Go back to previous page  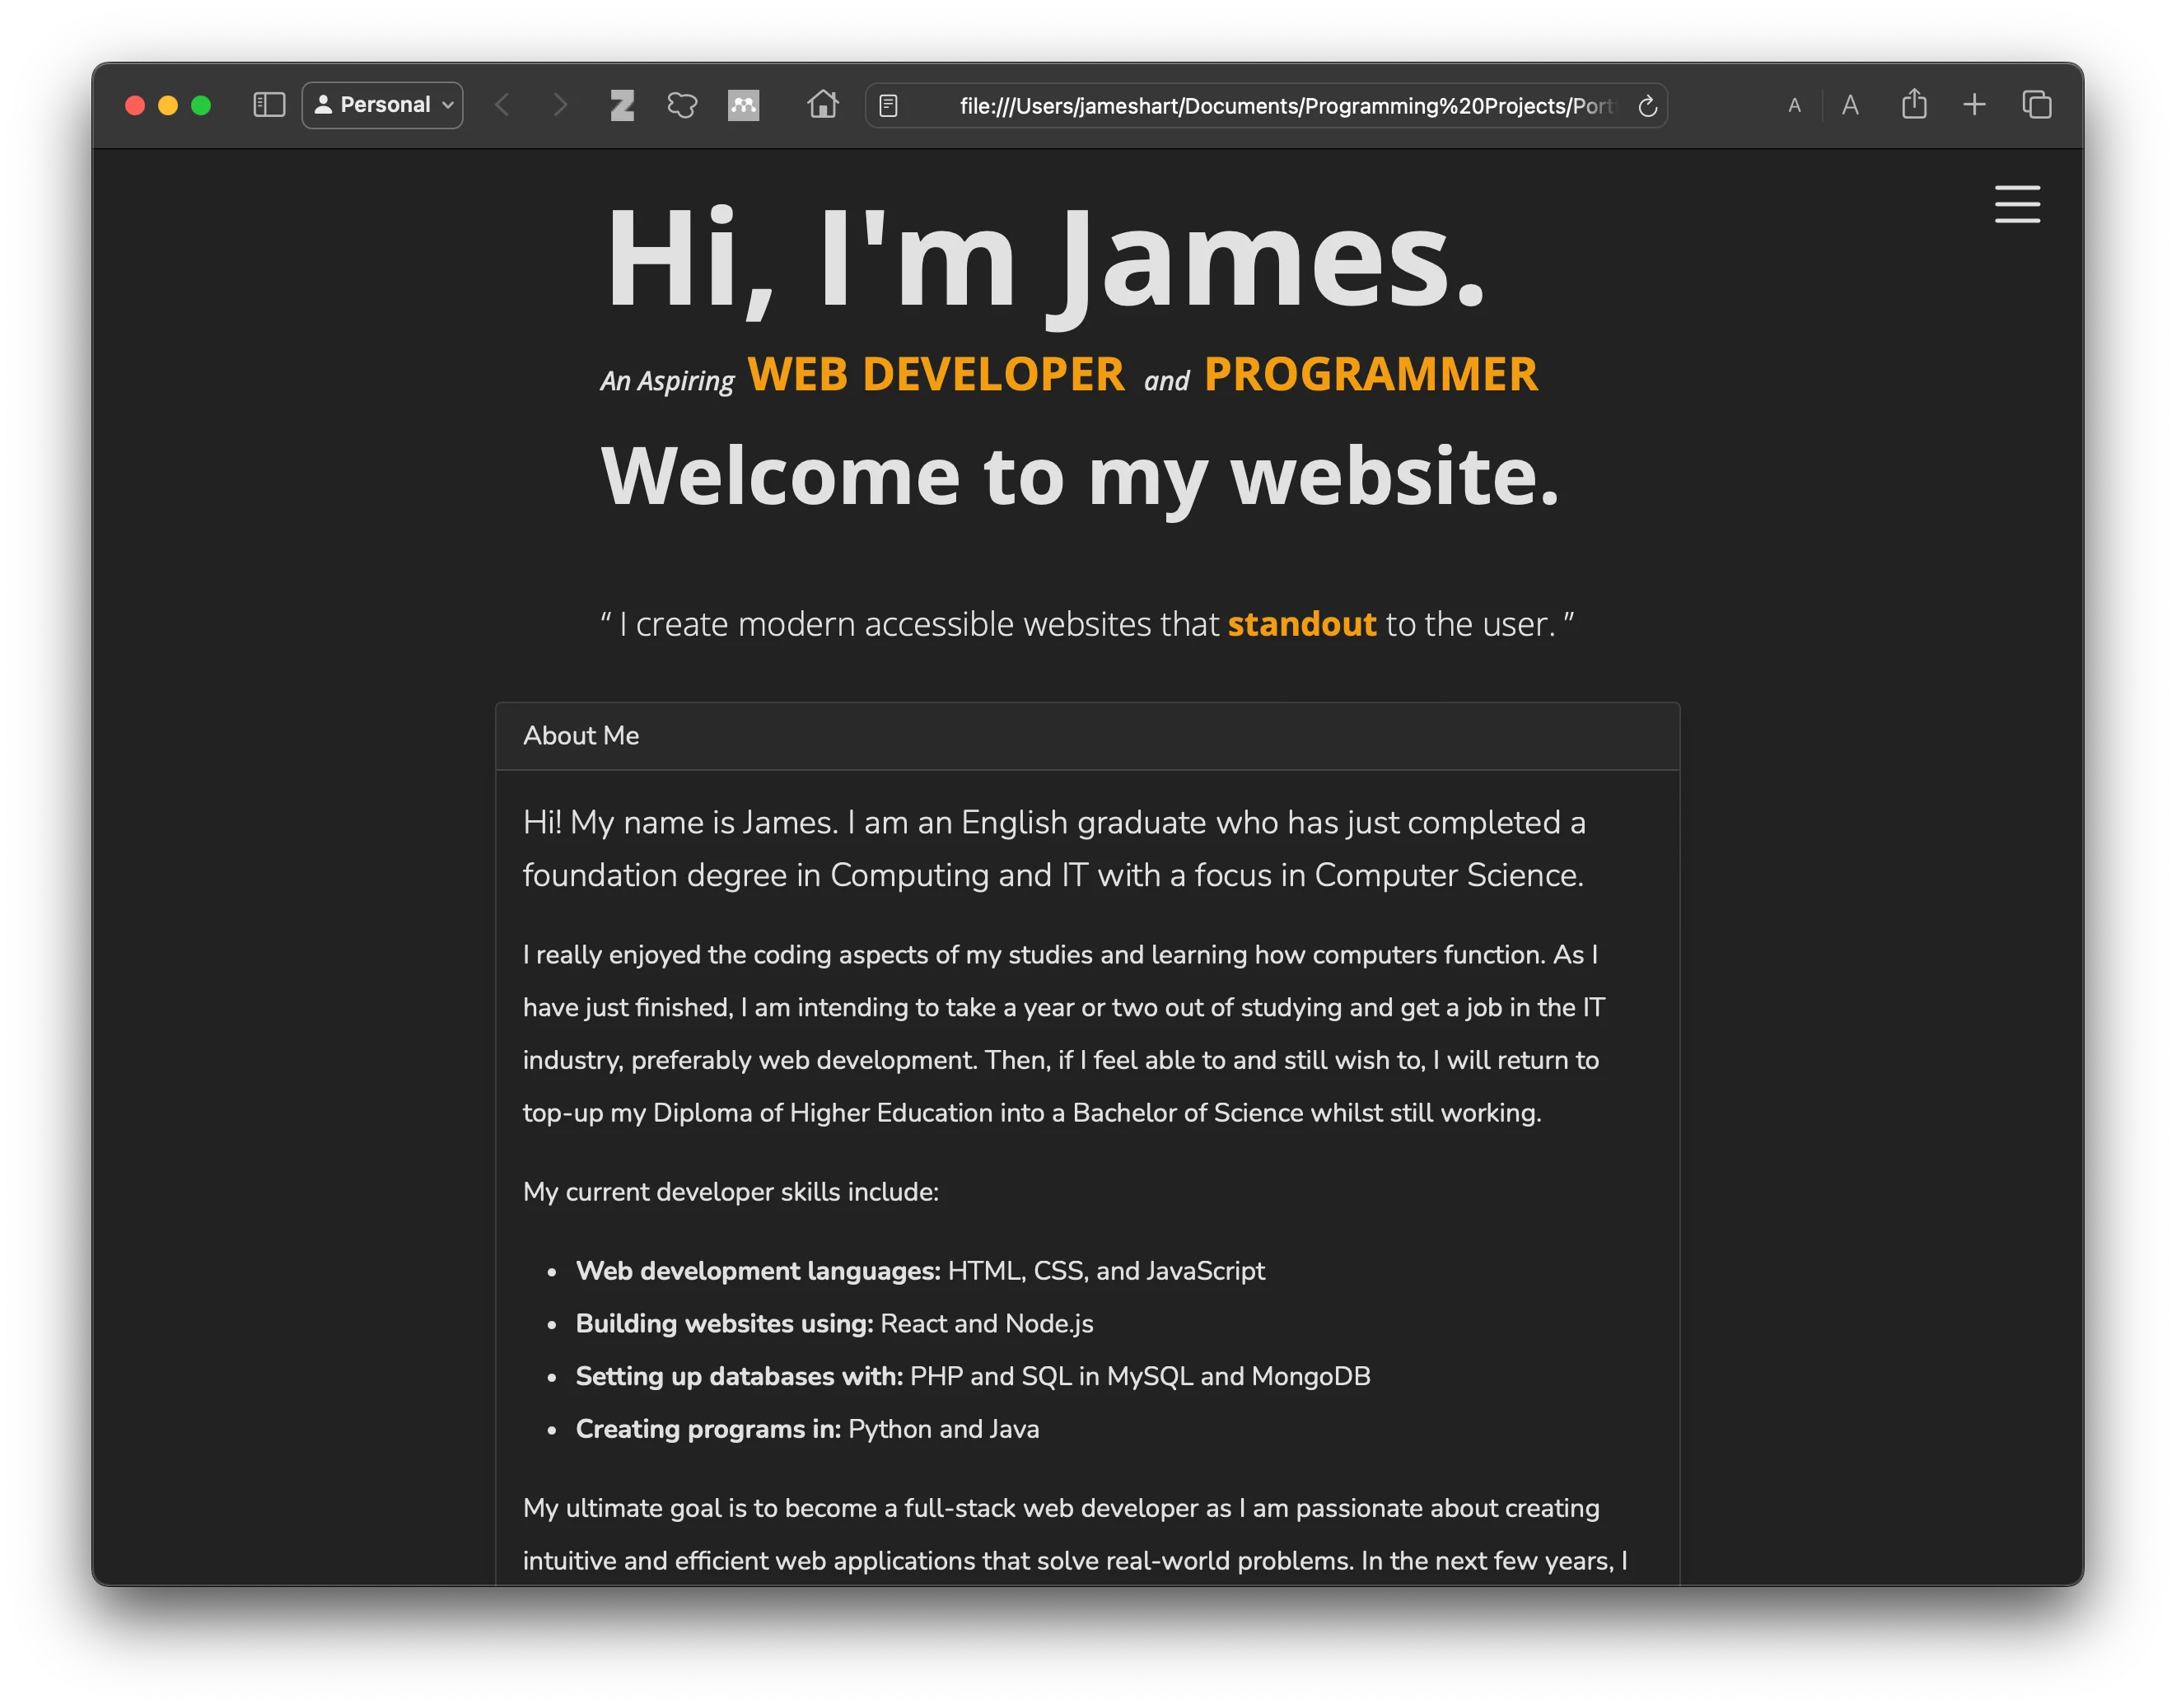502,105
